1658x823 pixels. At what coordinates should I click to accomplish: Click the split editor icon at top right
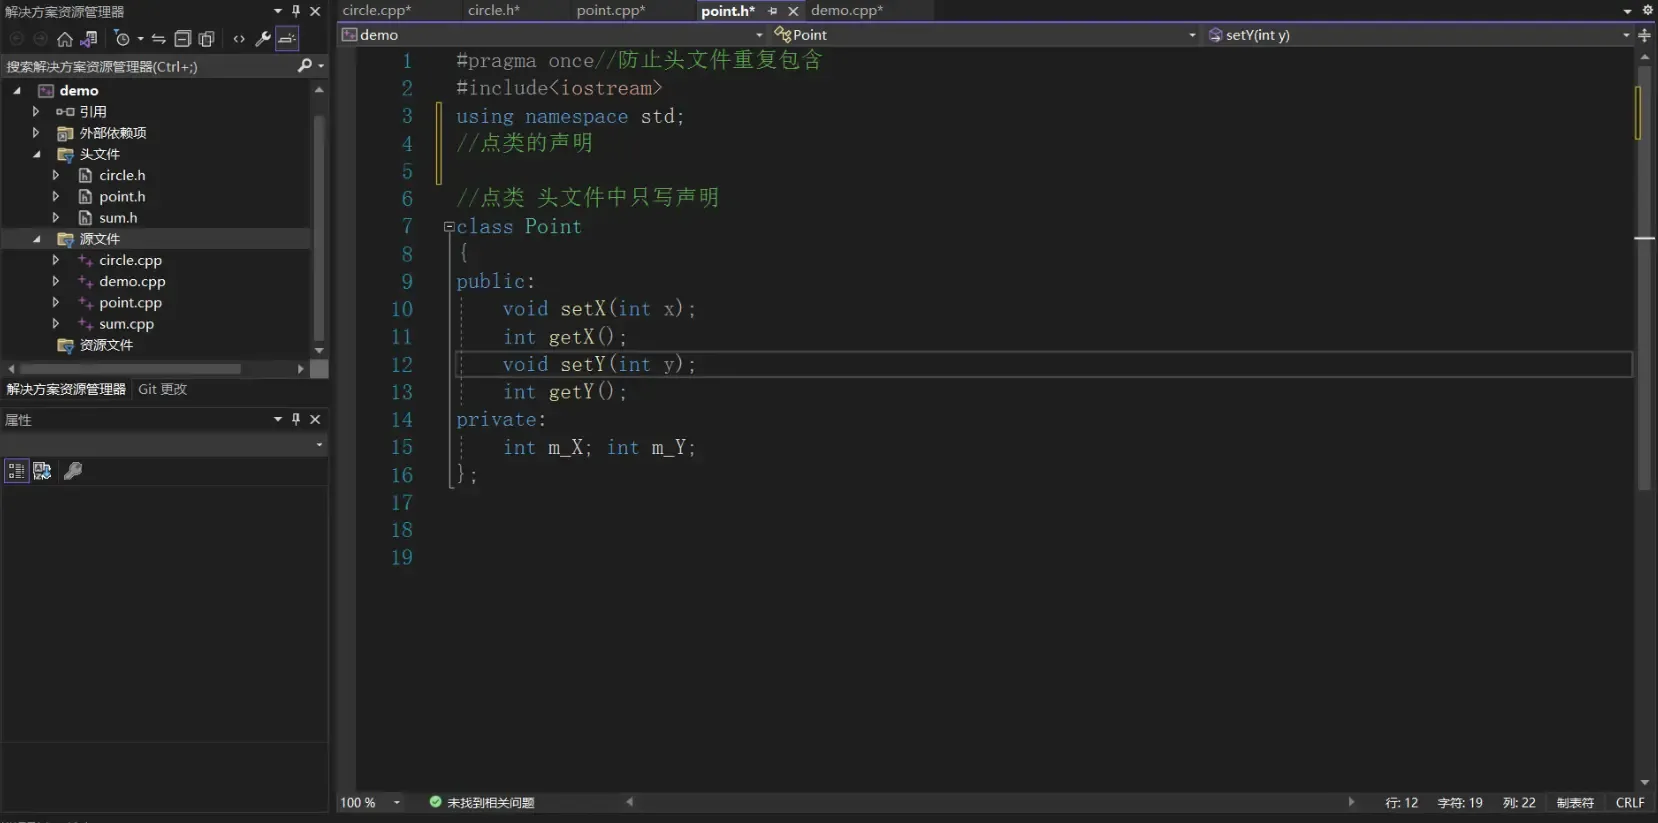tap(1644, 35)
